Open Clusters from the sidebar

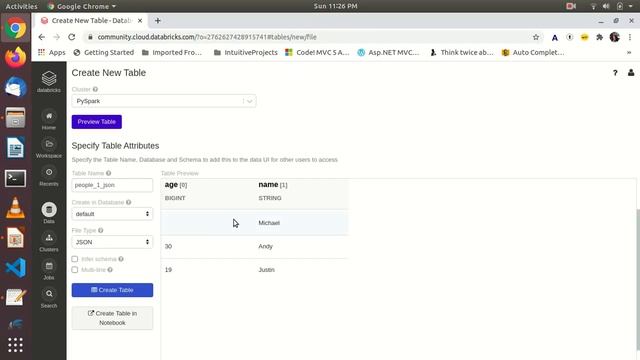(49, 242)
